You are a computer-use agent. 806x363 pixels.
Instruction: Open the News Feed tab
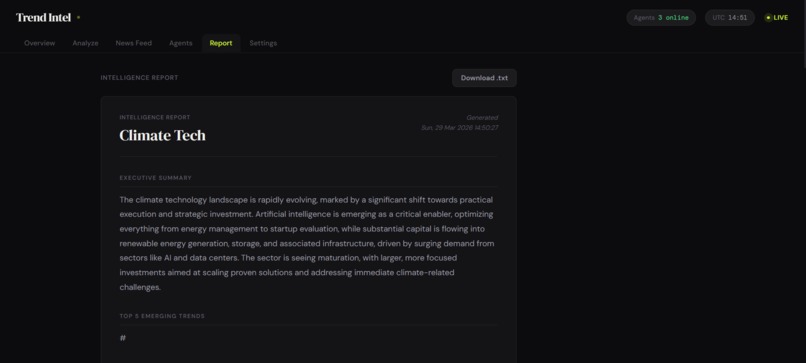click(134, 43)
